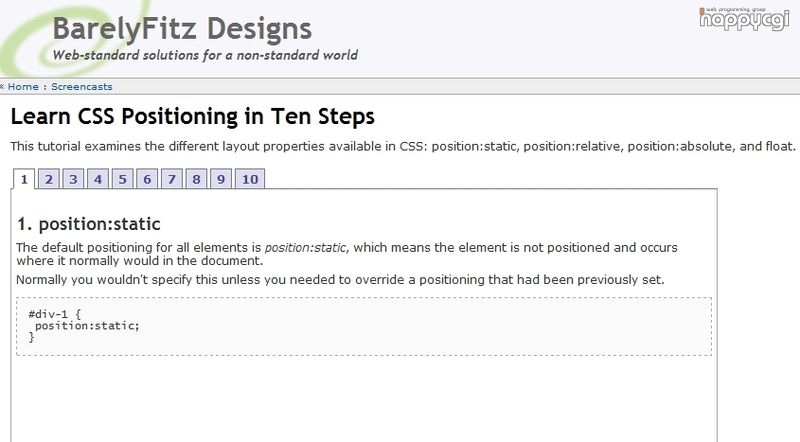800x442 pixels.
Task: Go to step 4 tab
Action: click(98, 179)
